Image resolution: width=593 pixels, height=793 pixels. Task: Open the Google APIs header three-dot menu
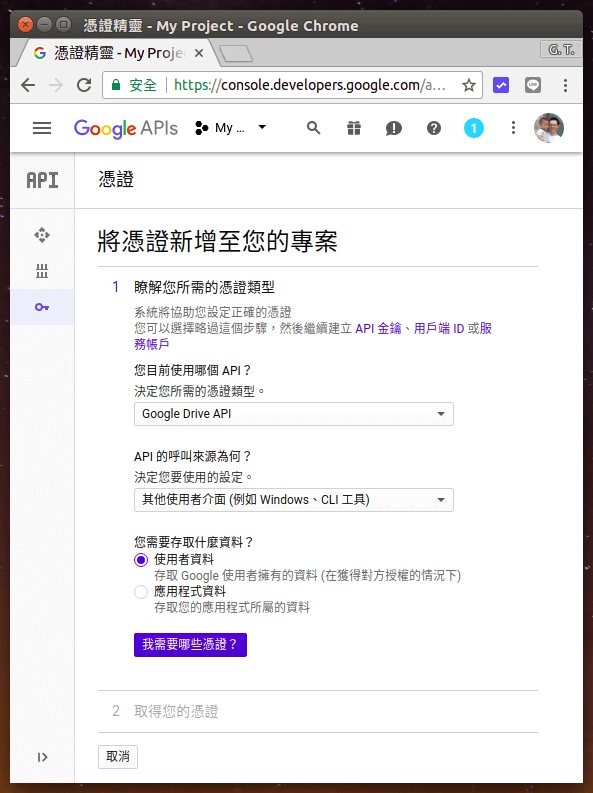[x=513, y=128]
